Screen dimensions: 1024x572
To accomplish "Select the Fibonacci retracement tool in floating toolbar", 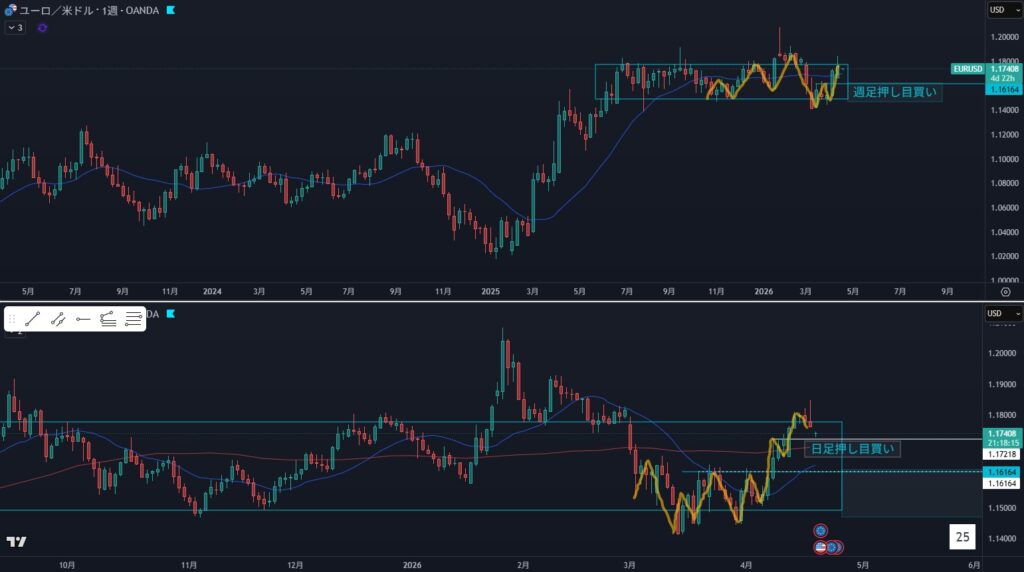I will [x=108, y=319].
